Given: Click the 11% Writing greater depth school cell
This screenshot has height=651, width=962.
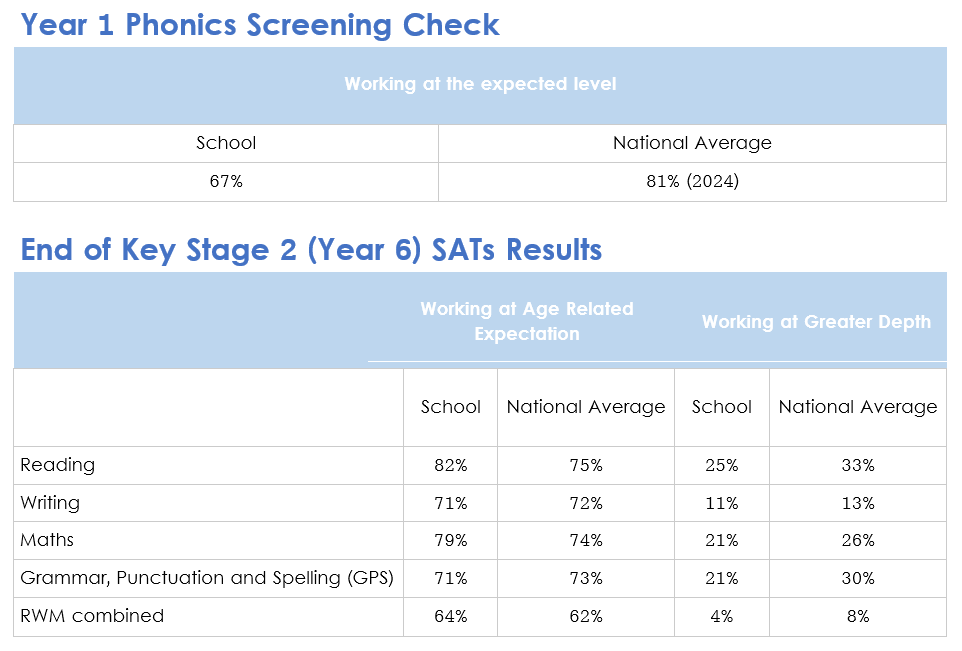Looking at the screenshot, I should pyautogui.click(x=721, y=503).
